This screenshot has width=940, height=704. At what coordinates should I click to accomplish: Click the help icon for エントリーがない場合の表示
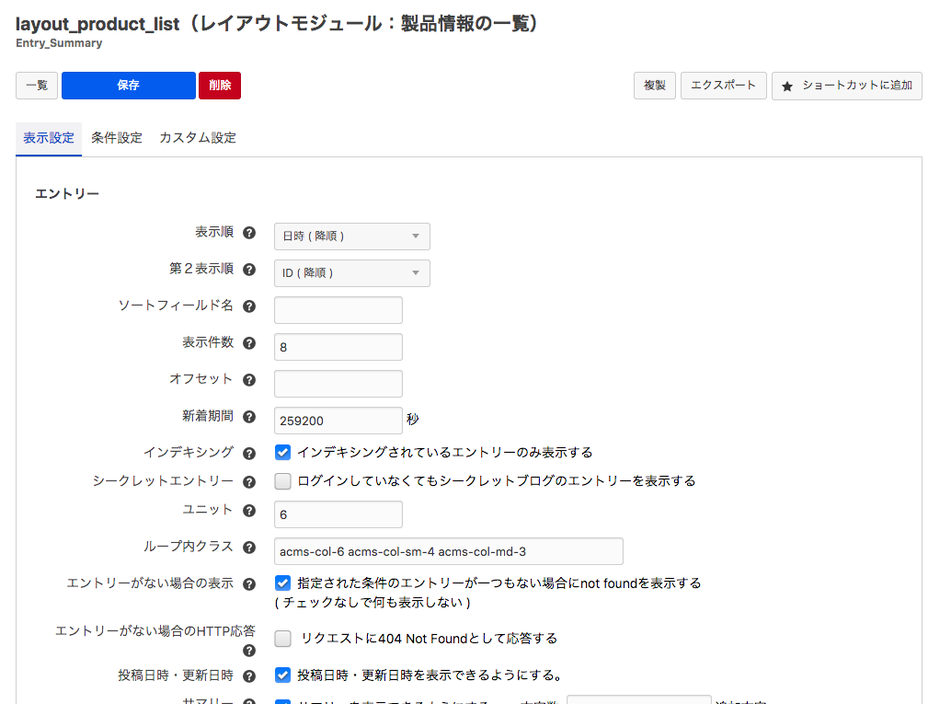249,583
